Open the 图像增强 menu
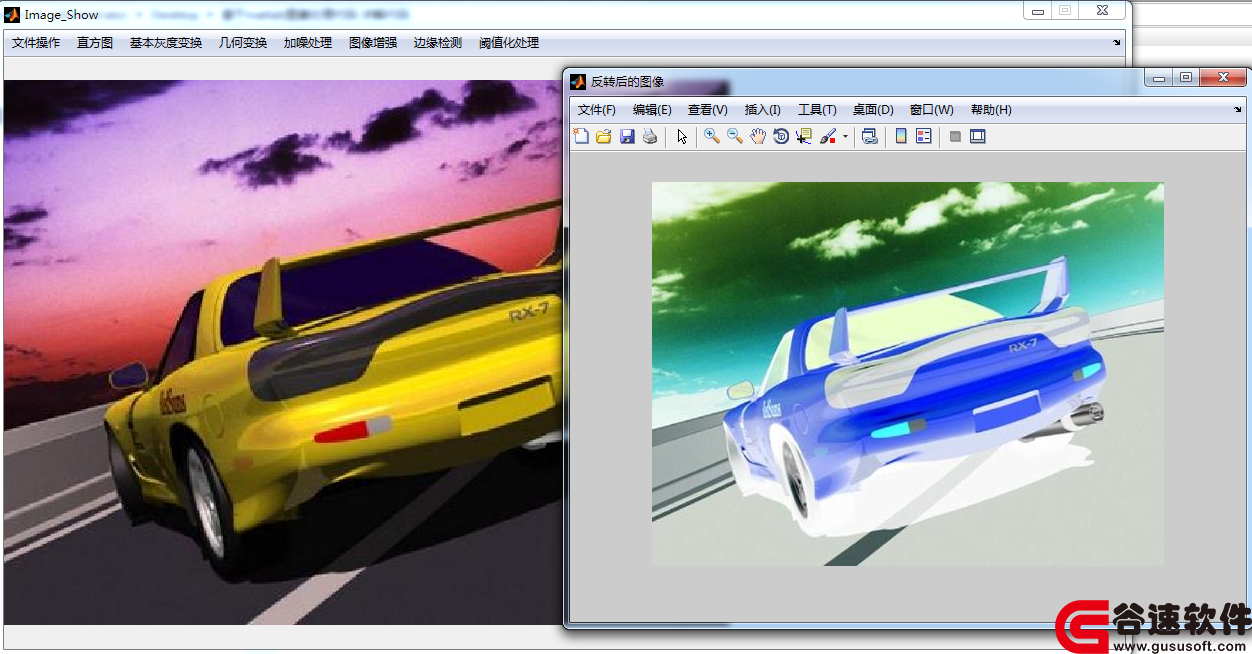This screenshot has width=1252, height=654. 373,43
